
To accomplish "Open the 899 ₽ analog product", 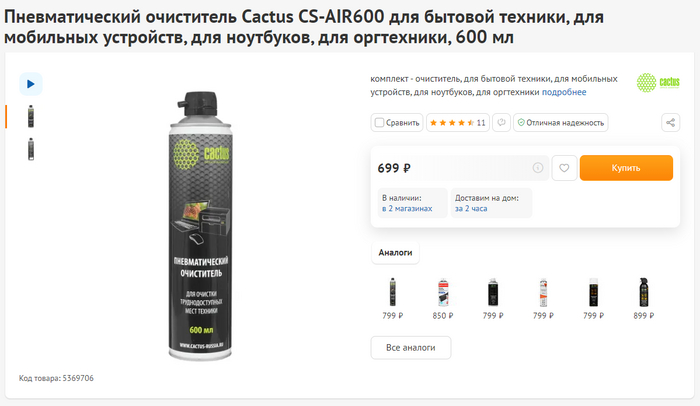I will pyautogui.click(x=644, y=299).
